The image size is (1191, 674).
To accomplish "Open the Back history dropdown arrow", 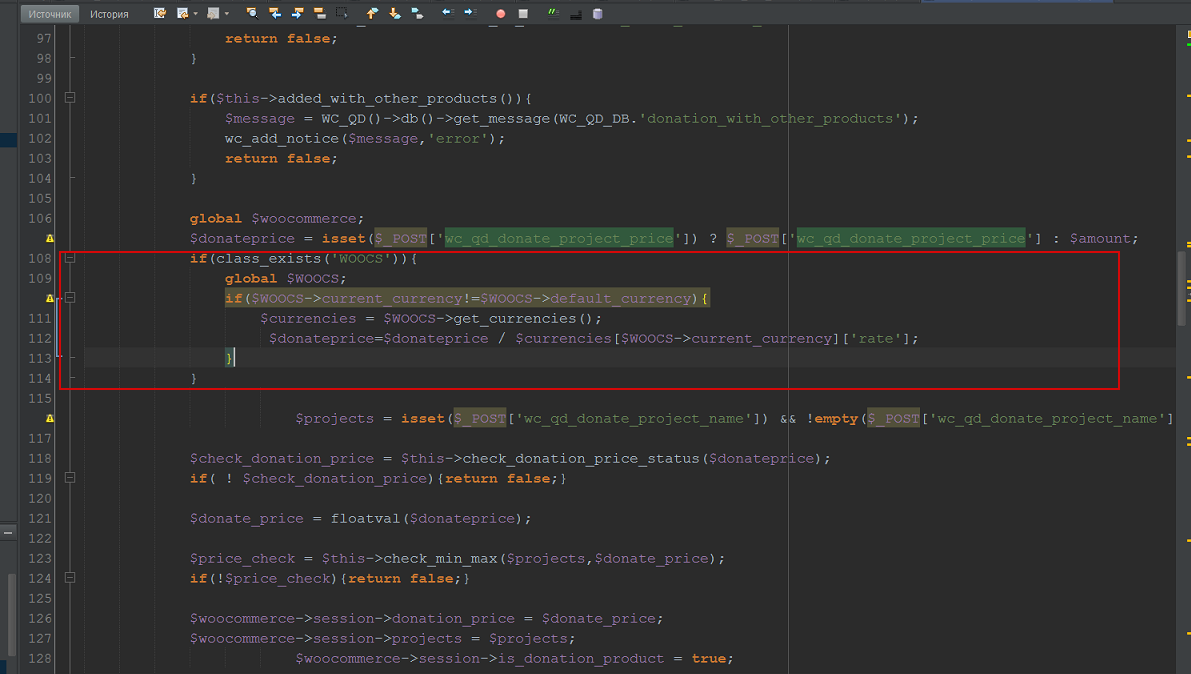I will pyautogui.click(x=195, y=14).
